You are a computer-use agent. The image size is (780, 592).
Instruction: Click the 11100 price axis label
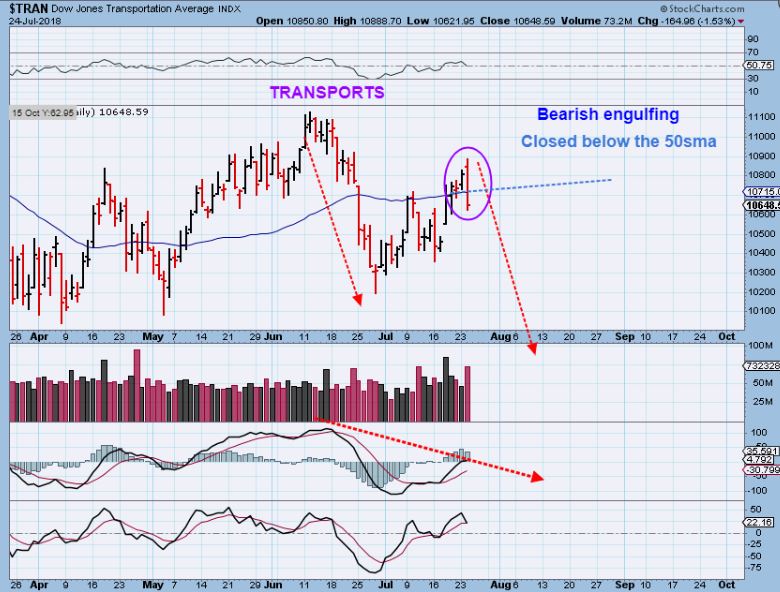coord(761,116)
